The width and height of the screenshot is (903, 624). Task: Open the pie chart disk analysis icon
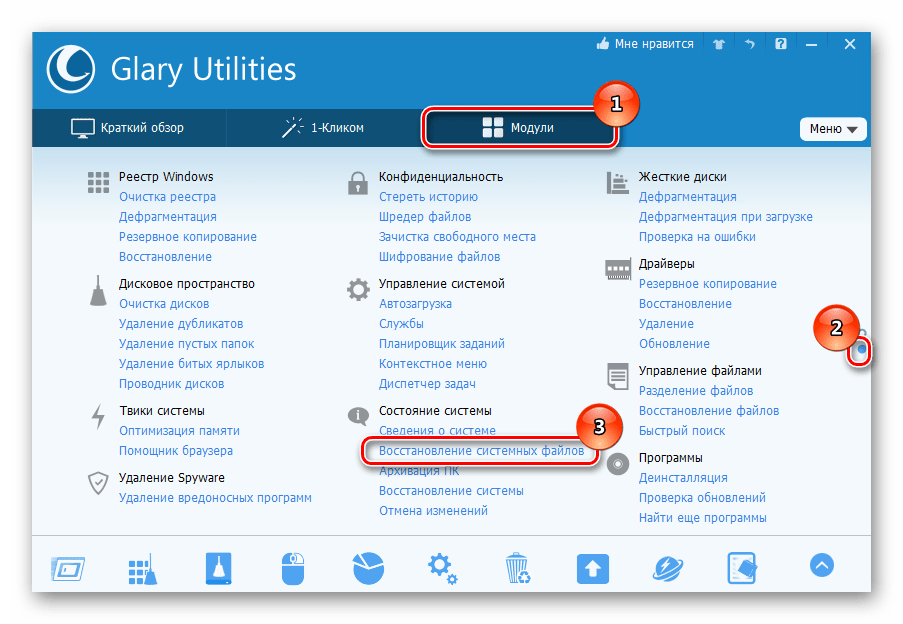click(x=368, y=568)
